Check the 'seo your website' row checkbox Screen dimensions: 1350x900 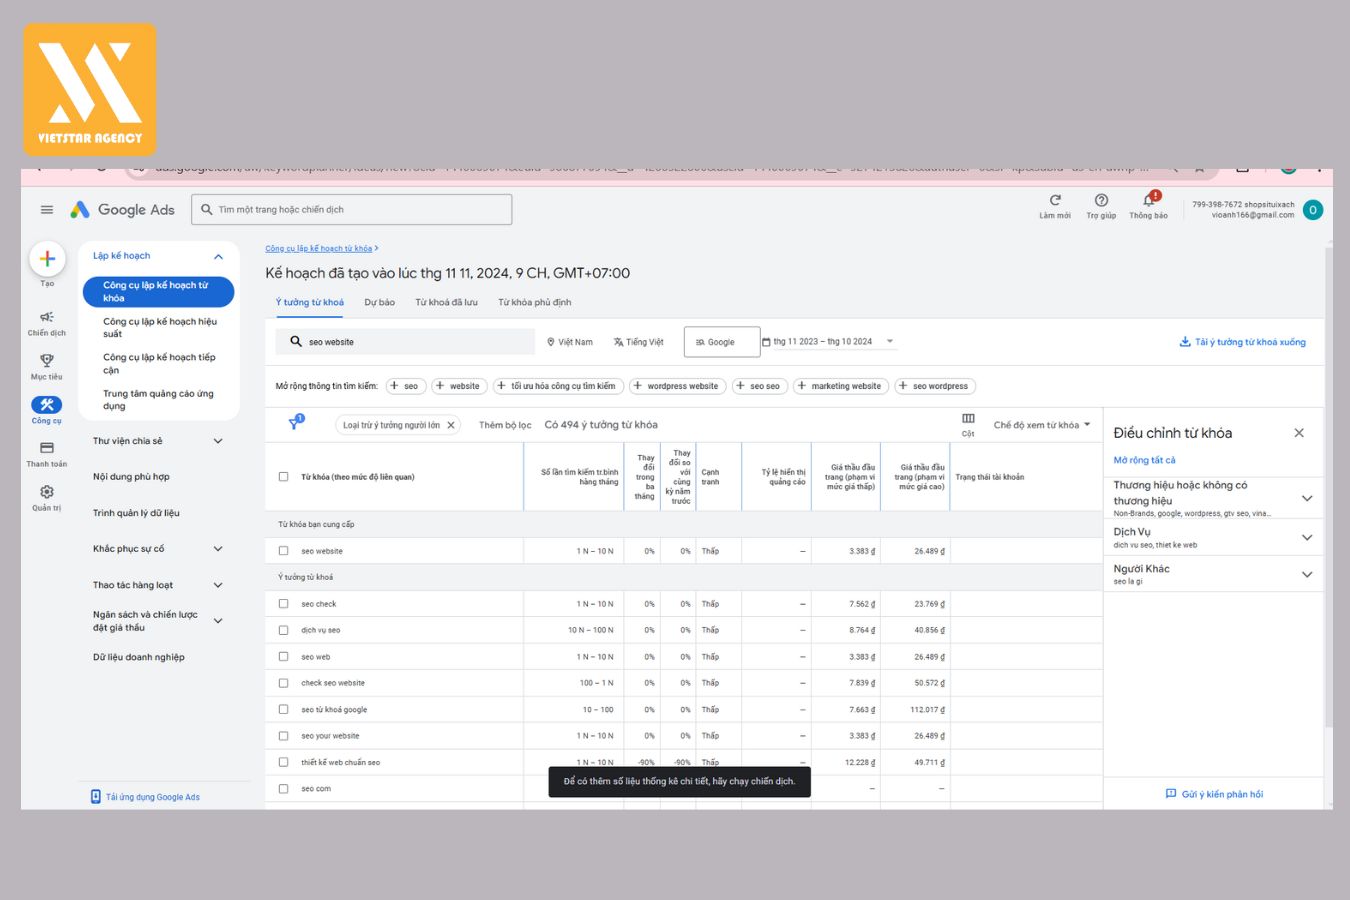pos(283,736)
